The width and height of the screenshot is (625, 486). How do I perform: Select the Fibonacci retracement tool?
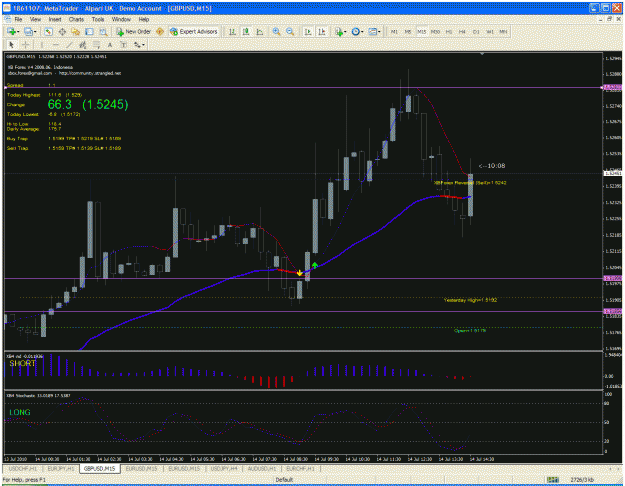(x=96, y=45)
